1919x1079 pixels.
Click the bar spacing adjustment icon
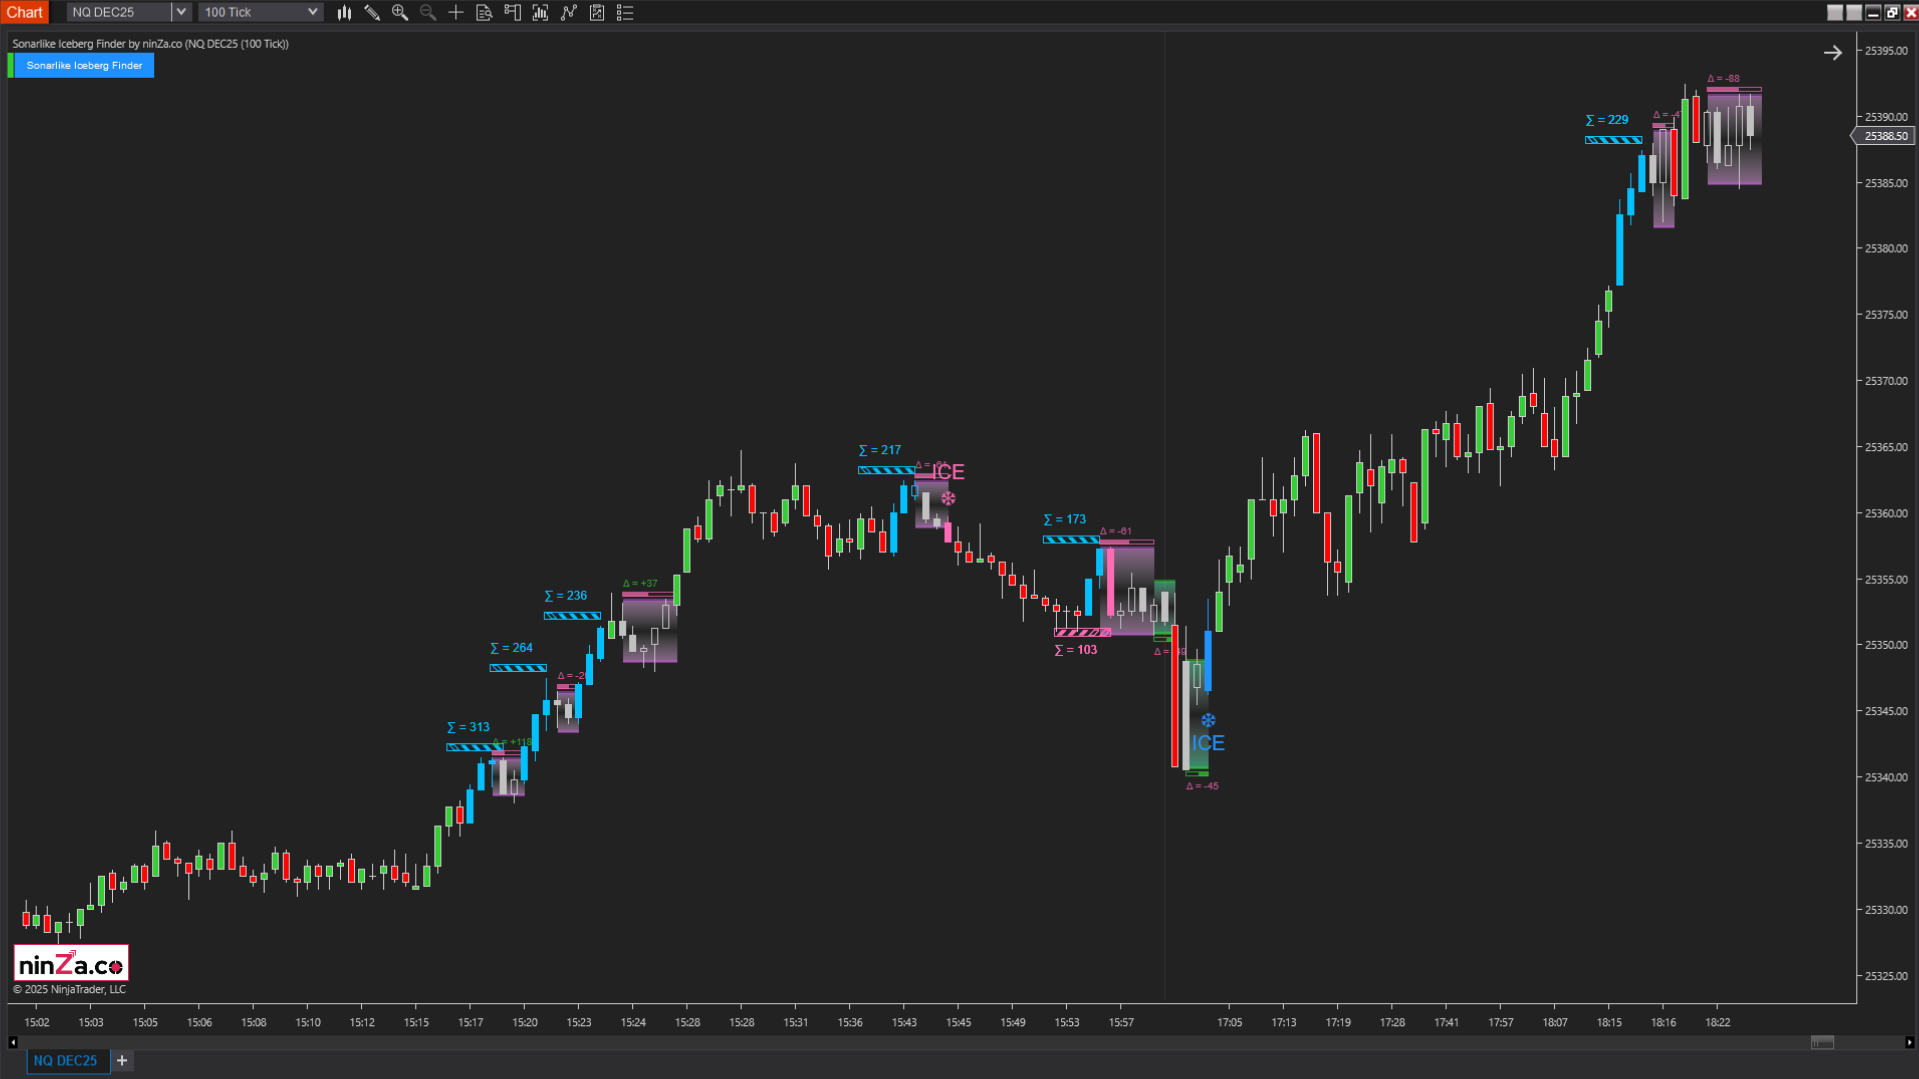point(540,12)
